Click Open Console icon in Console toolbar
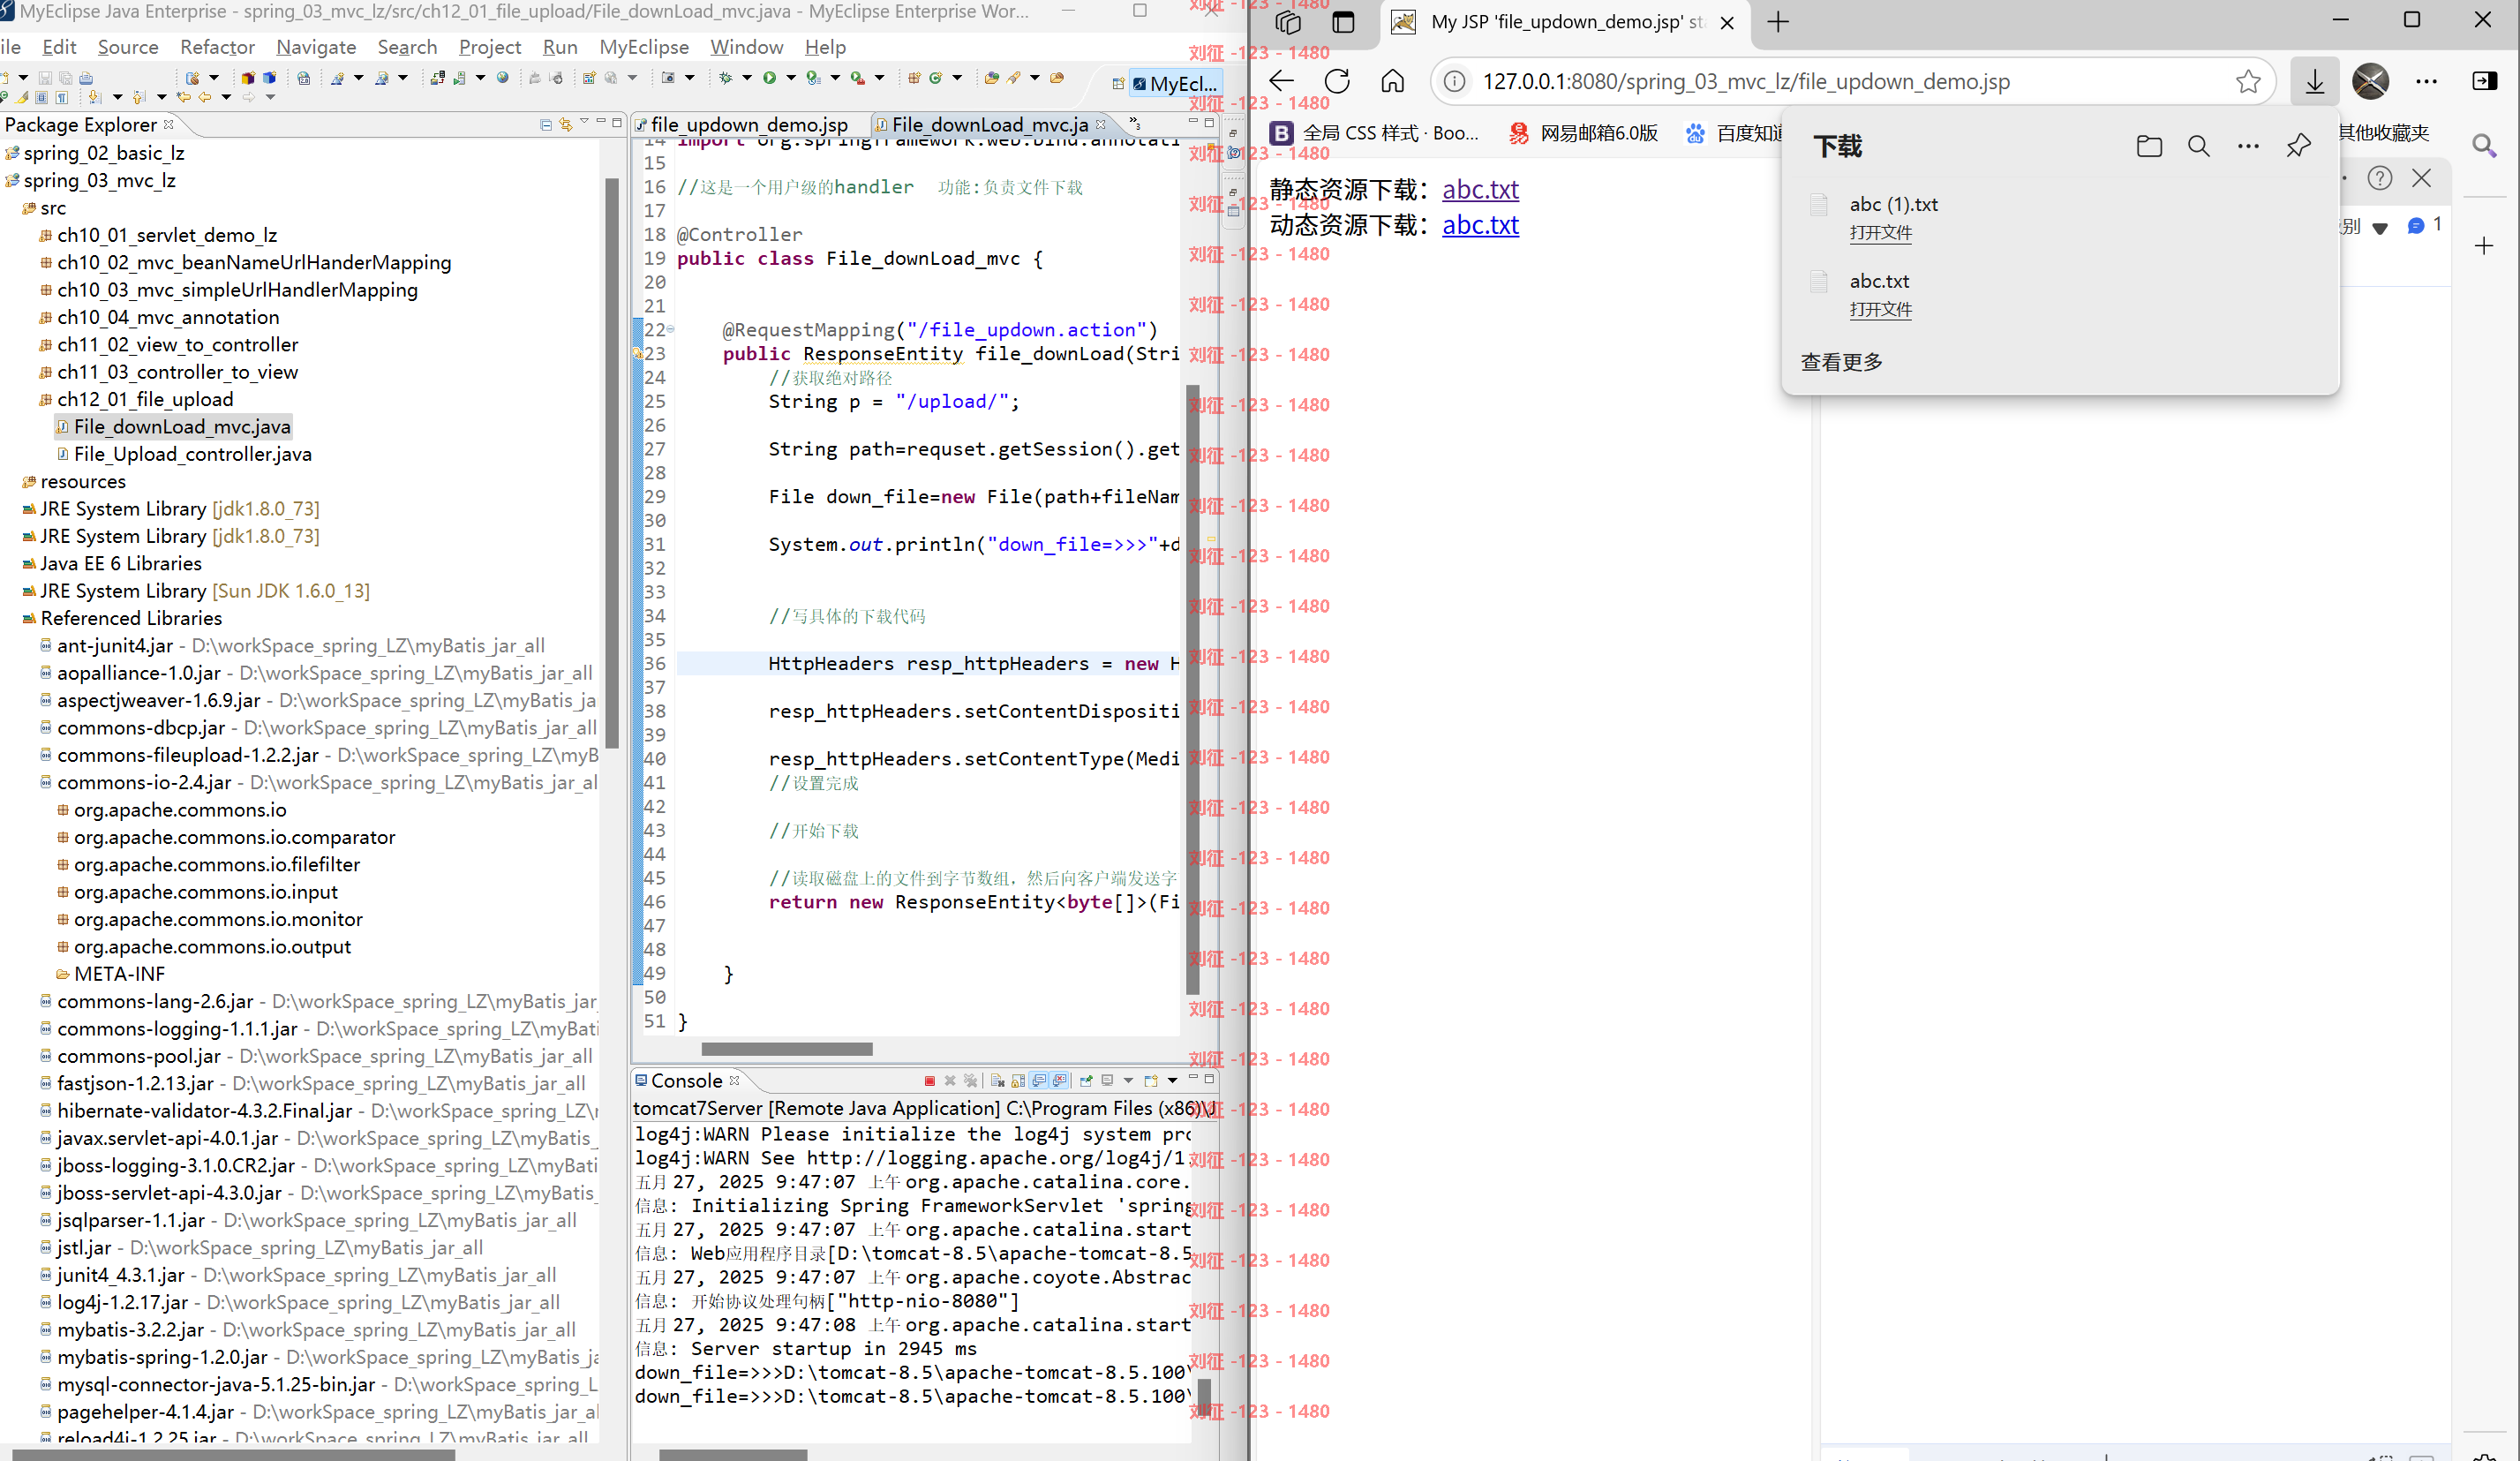This screenshot has width=2520, height=1461. [1152, 1081]
